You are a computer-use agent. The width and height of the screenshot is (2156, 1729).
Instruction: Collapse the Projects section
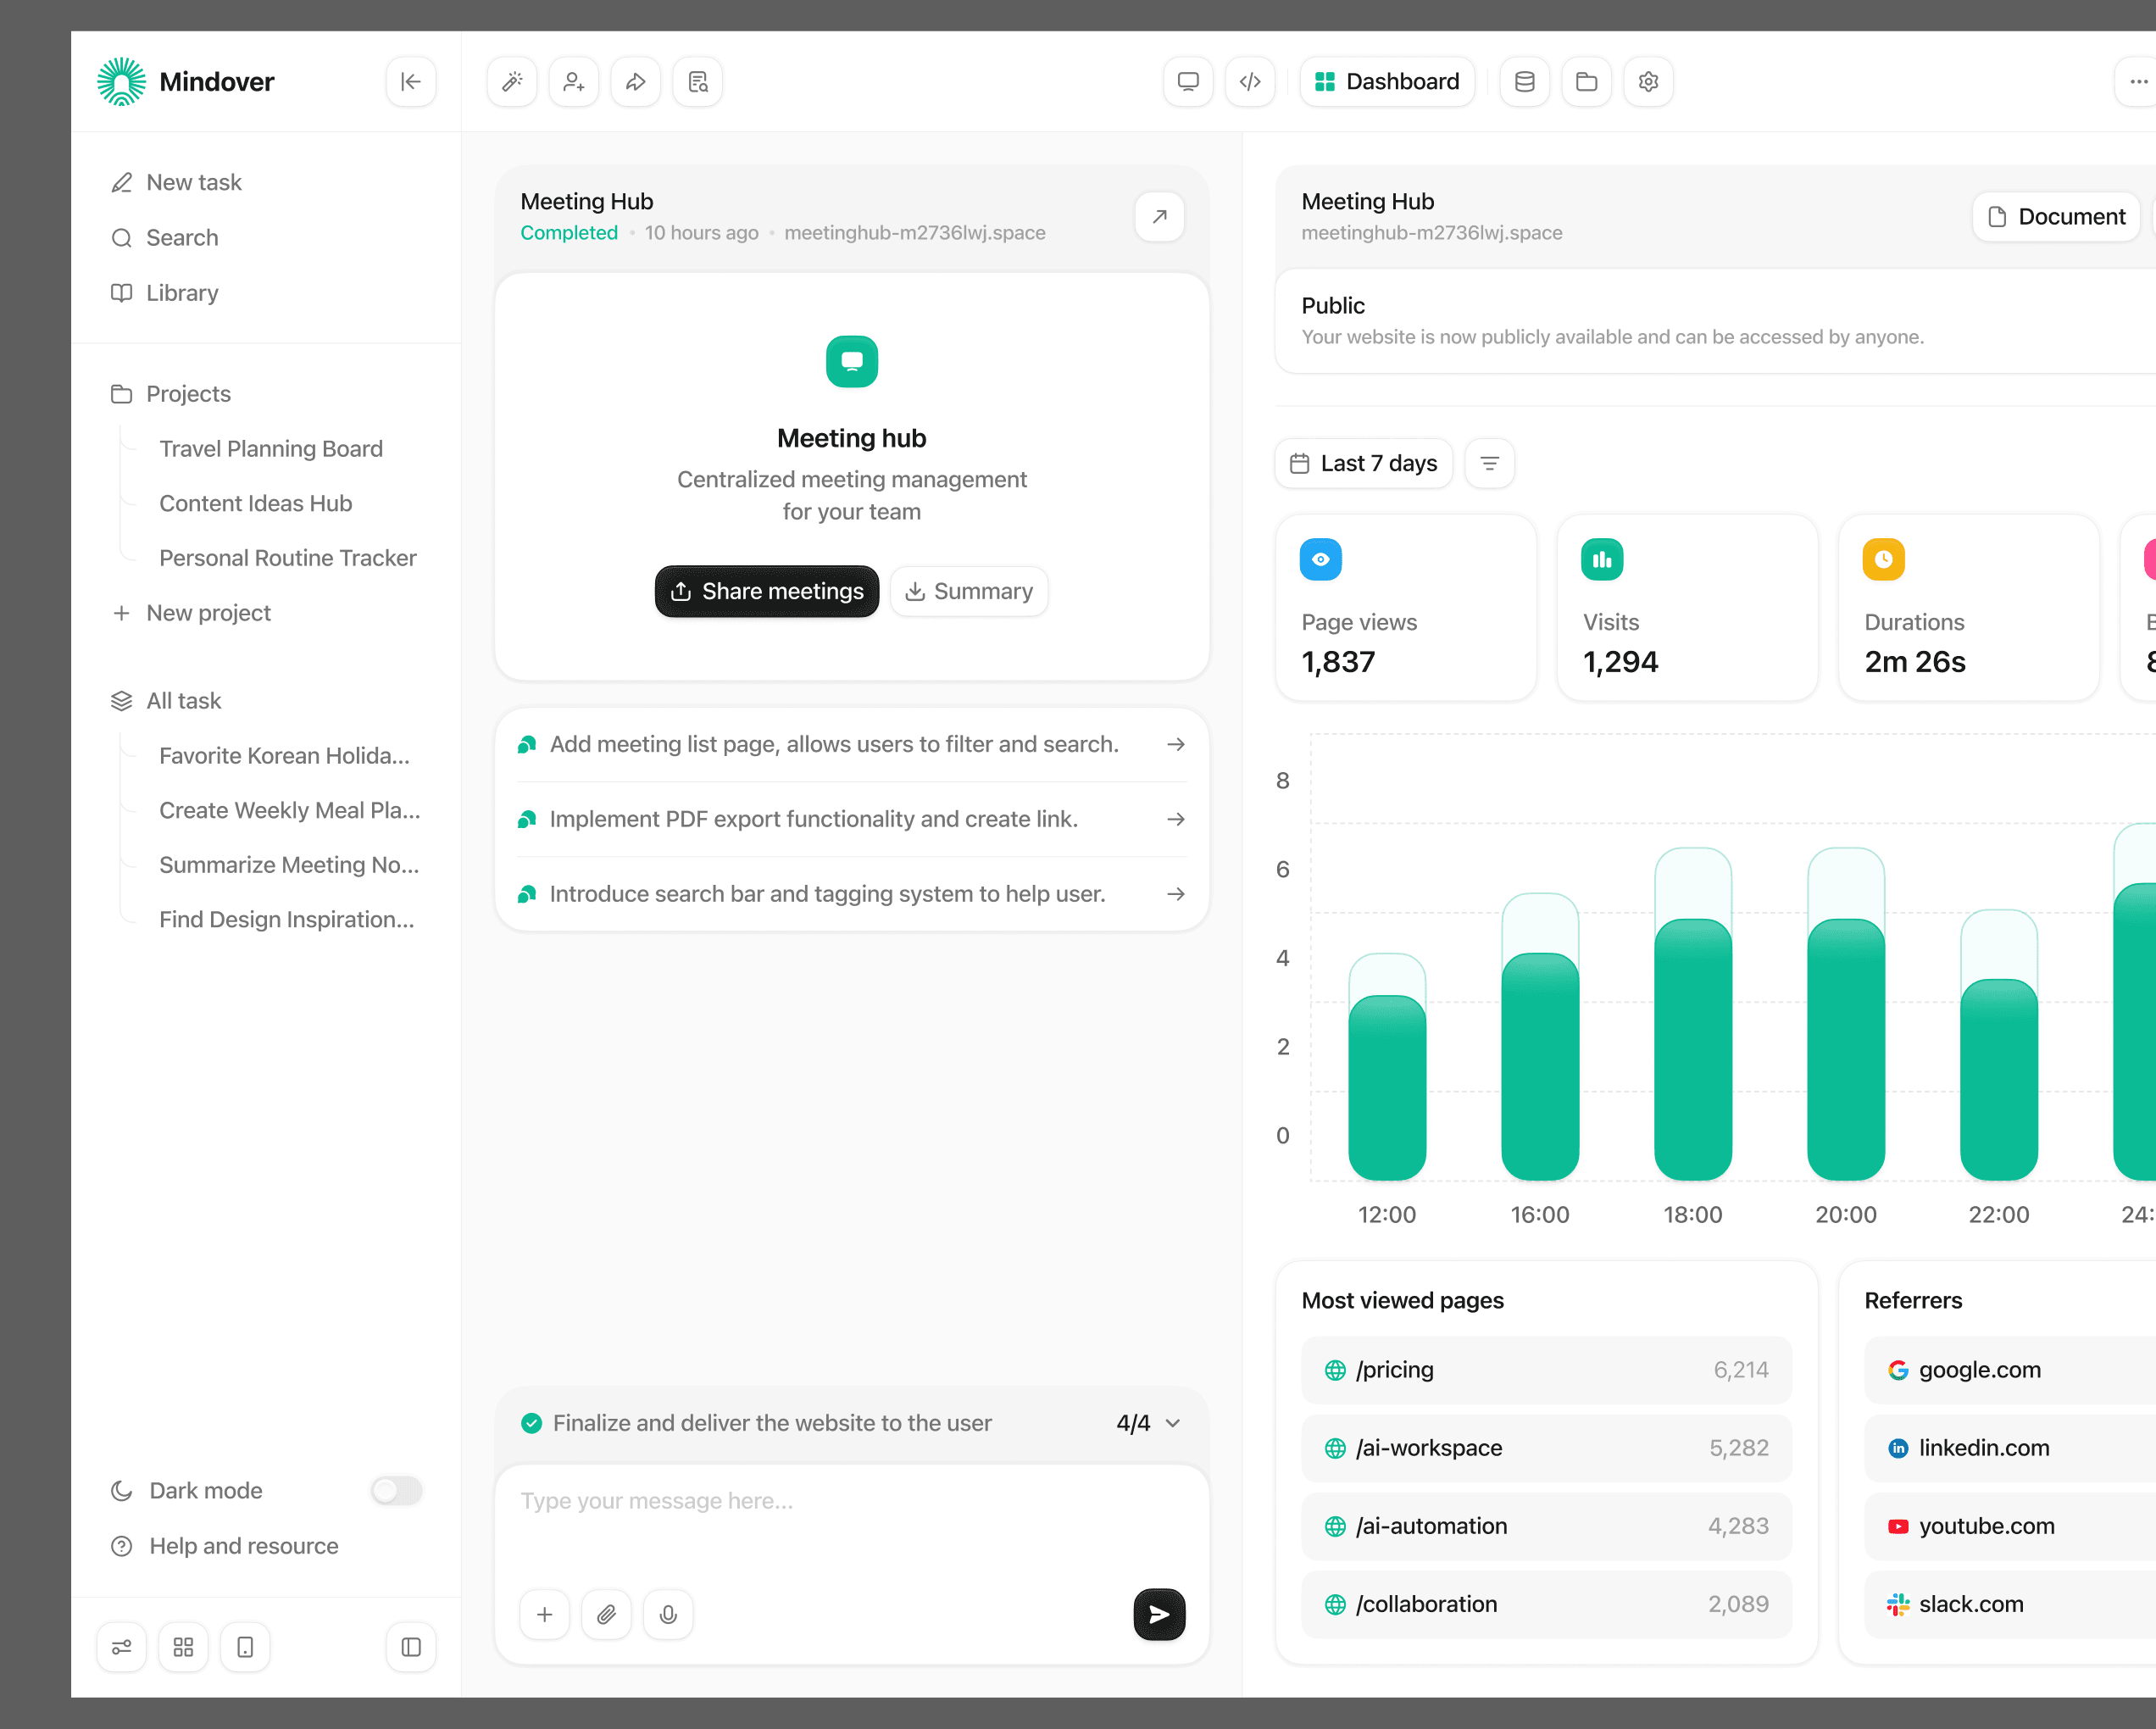171,394
